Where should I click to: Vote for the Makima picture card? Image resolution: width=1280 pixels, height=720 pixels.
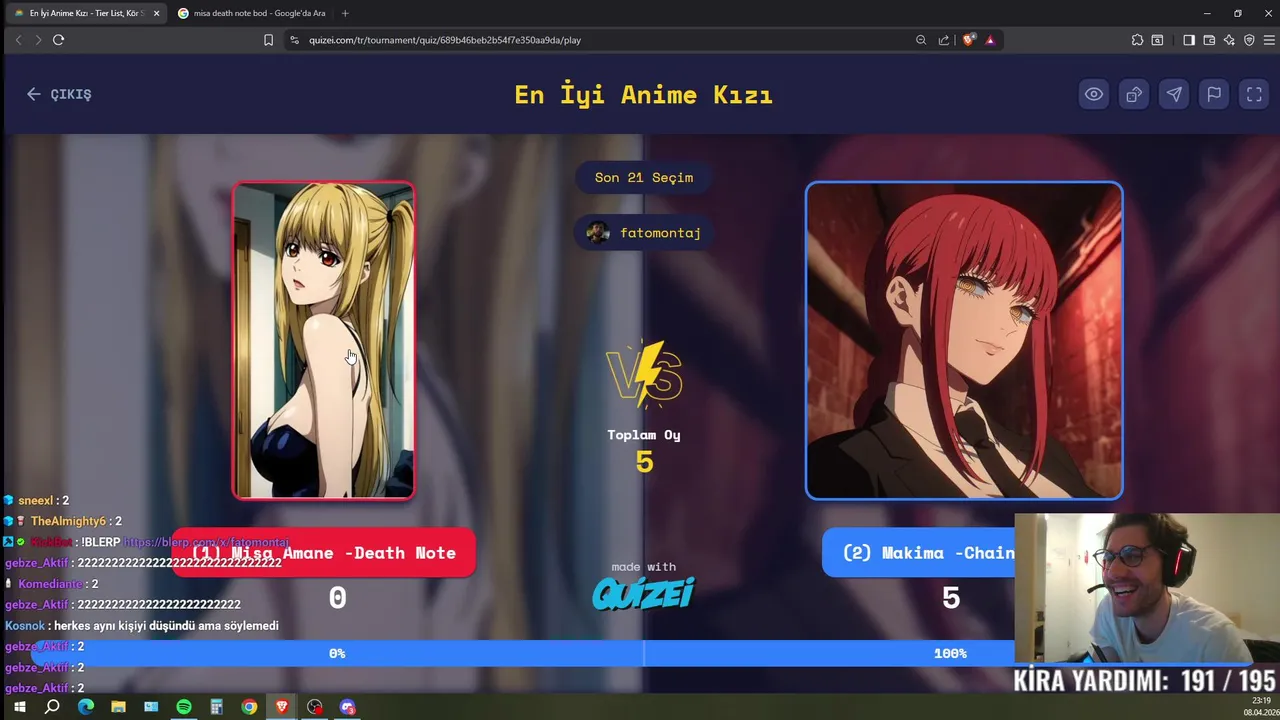tap(964, 340)
